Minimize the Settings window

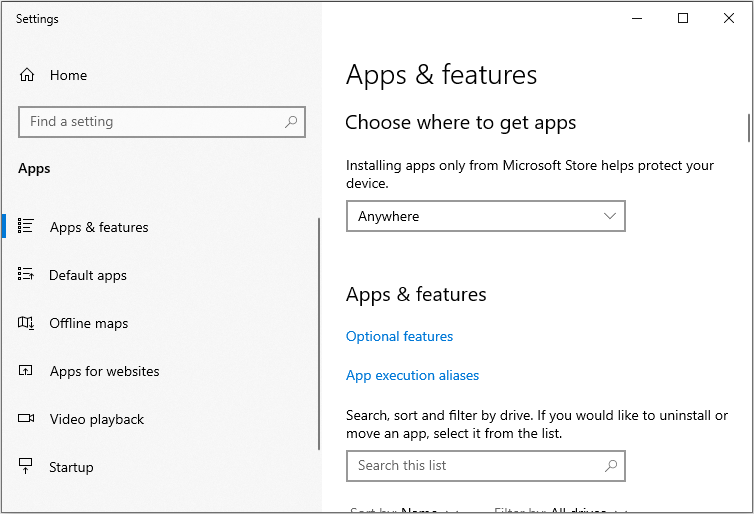pyautogui.click(x=637, y=18)
